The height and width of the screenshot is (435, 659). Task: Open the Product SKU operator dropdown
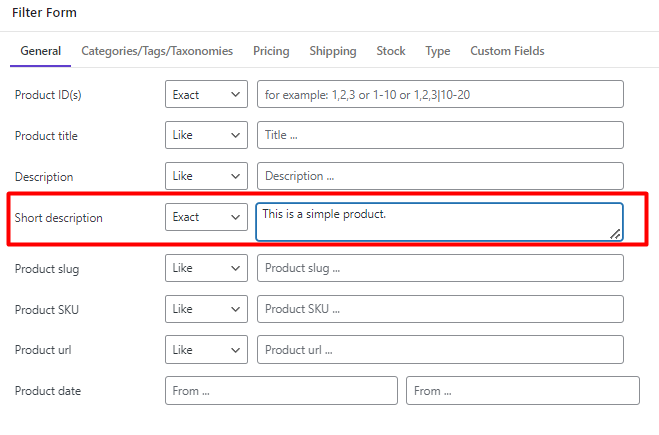tap(206, 309)
